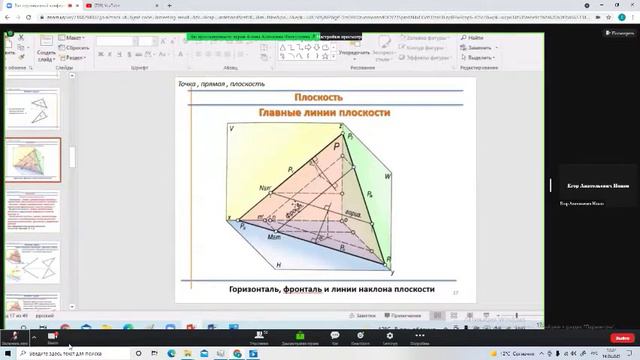Open audio options chevron beside microphone
Screen dimensions: 640x360
[34, 337]
